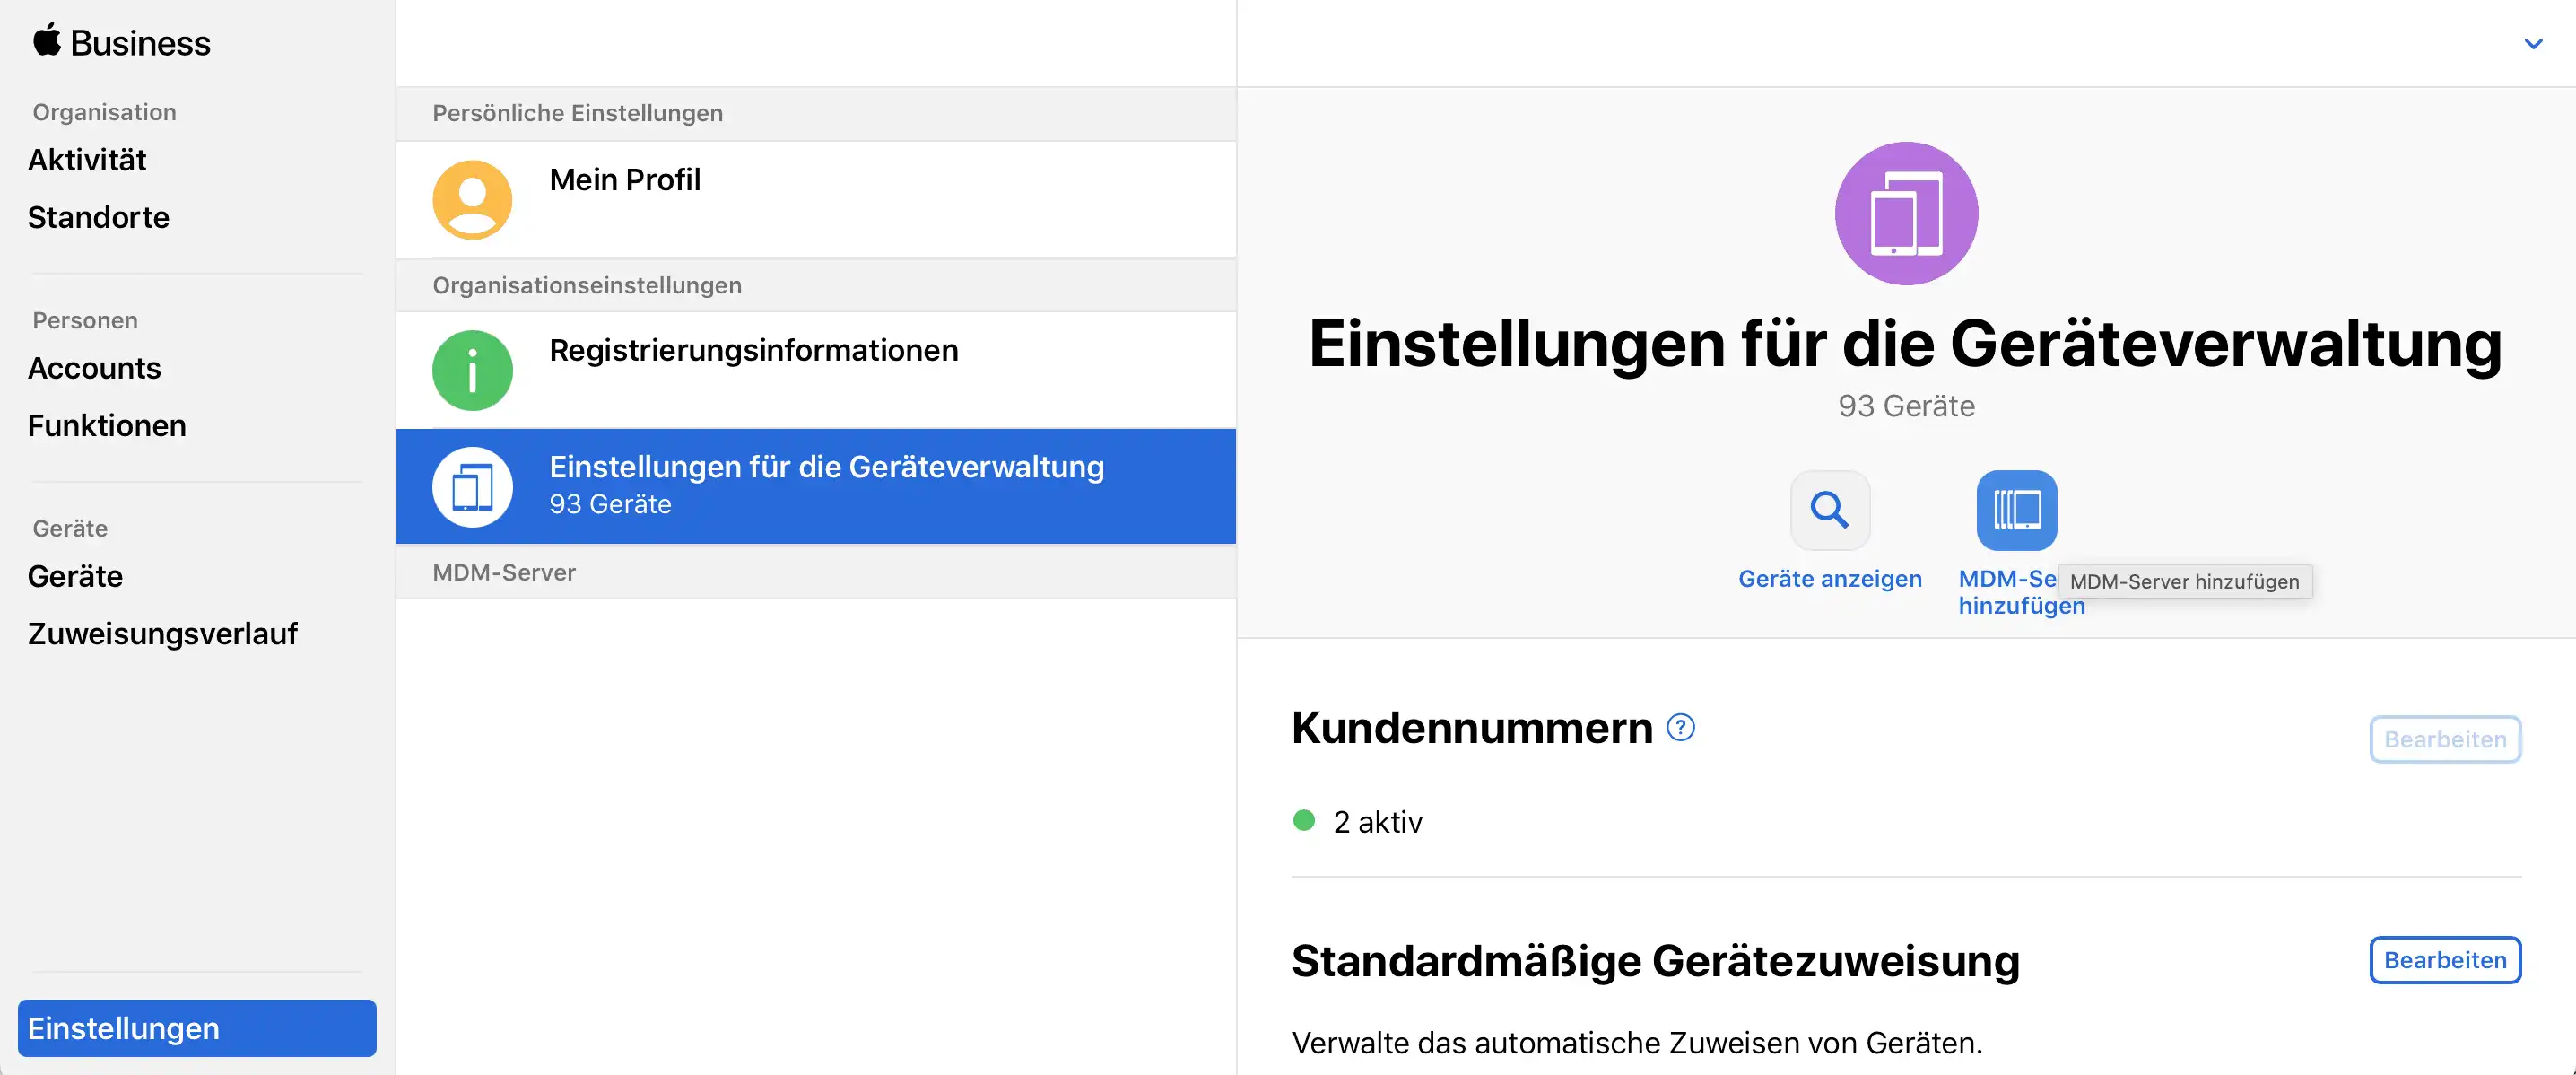
Task: Click the Organisationseinstellungen section header
Action: click(x=816, y=285)
